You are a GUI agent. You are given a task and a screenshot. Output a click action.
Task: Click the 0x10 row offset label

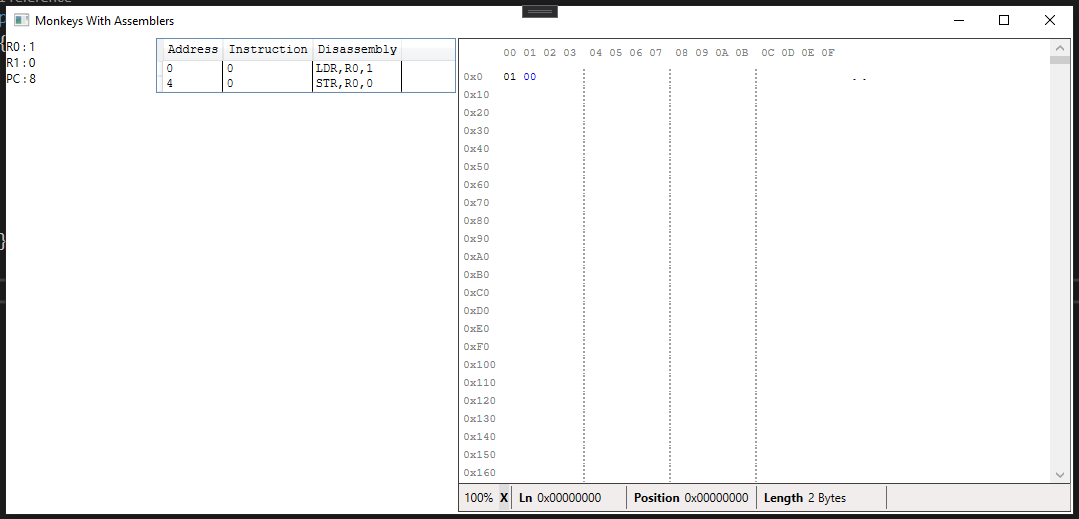click(476, 95)
